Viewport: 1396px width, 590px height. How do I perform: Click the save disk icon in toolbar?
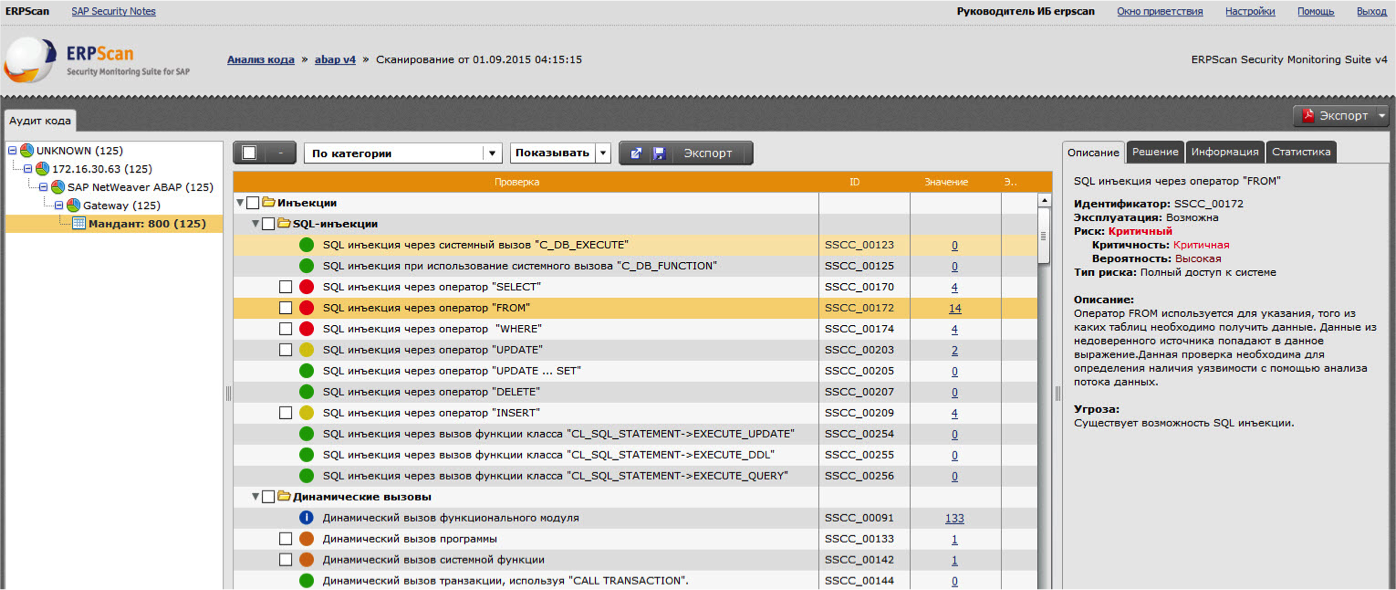[658, 153]
